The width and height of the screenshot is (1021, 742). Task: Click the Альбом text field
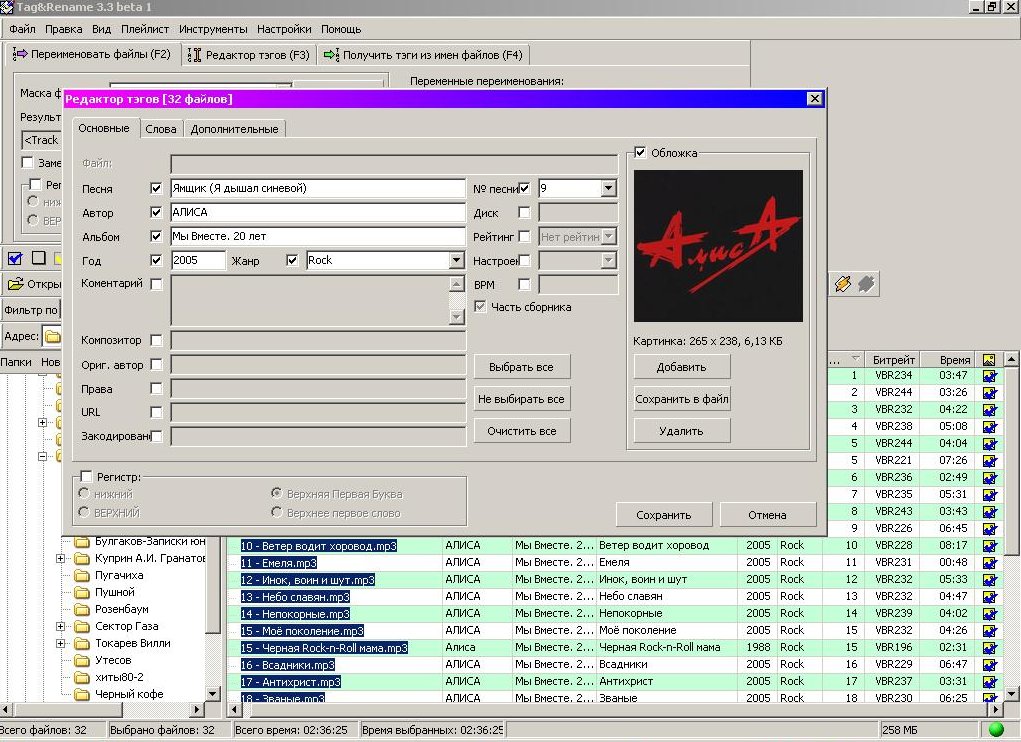(x=318, y=236)
